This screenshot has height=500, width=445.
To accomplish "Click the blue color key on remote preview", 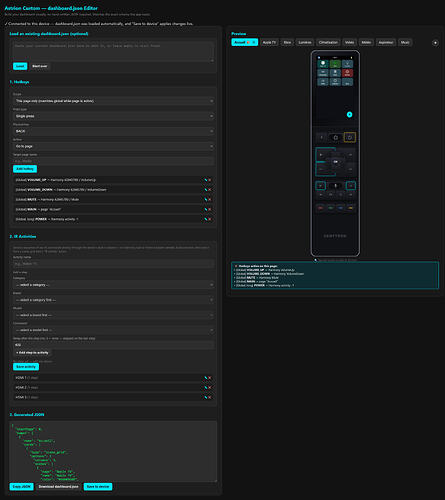I will coord(340,208).
